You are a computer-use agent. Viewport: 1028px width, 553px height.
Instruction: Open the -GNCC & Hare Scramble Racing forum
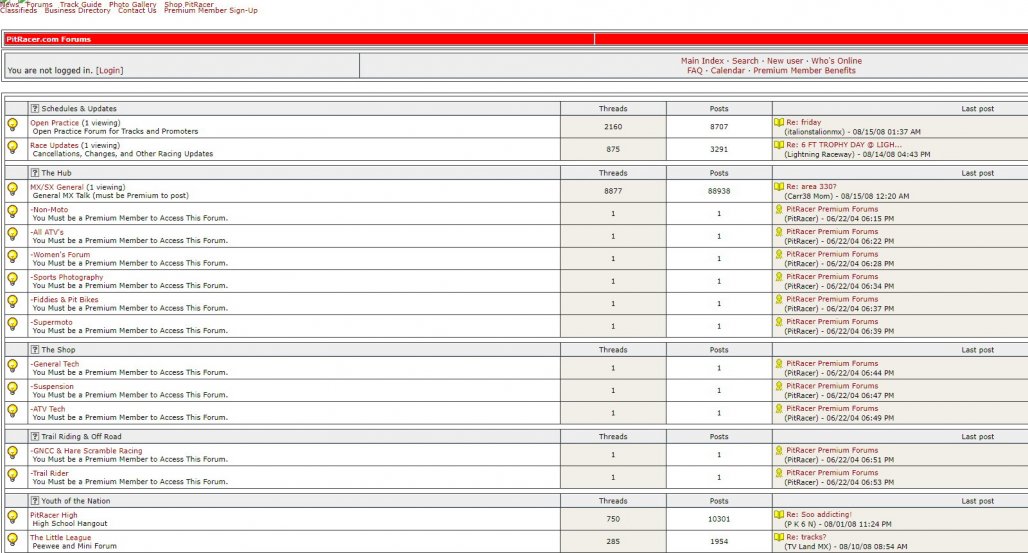pyautogui.click(x=86, y=450)
